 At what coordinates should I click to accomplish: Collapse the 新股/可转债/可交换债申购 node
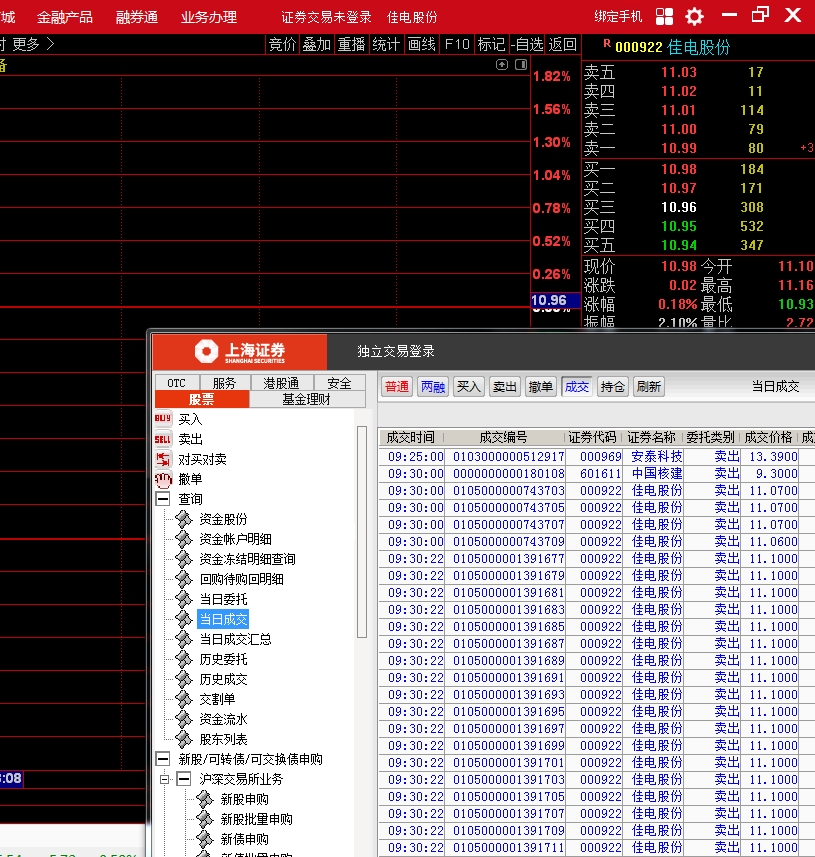(x=162, y=759)
